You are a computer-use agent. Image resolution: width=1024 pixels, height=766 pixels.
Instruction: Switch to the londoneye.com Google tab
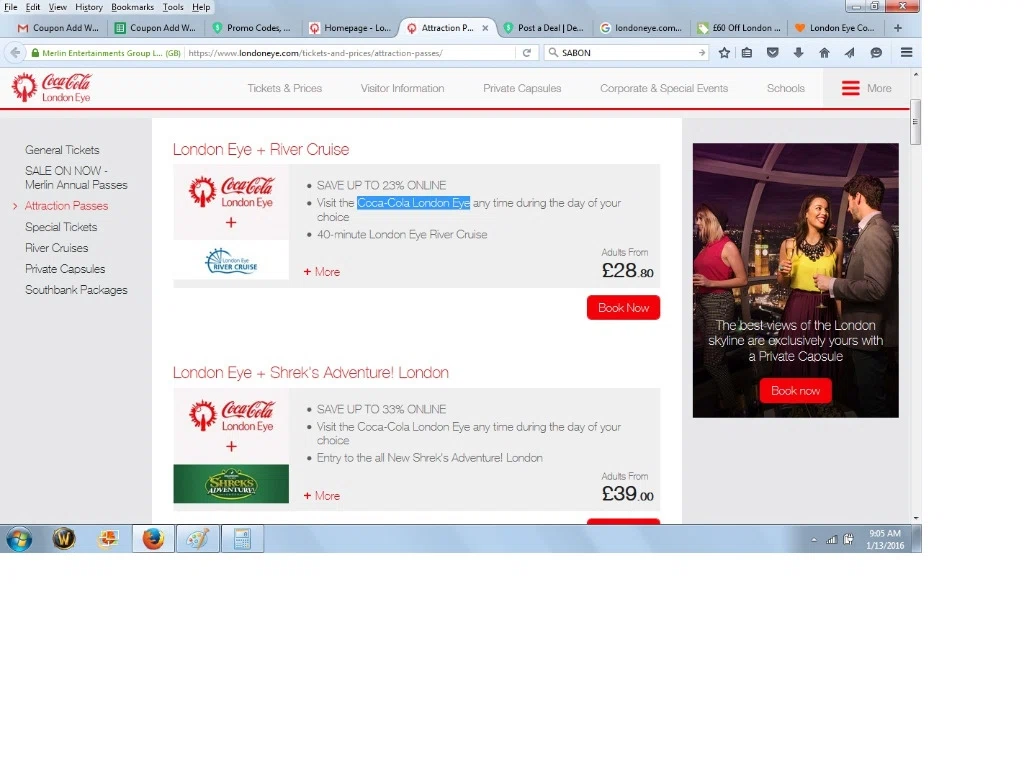(x=642, y=28)
